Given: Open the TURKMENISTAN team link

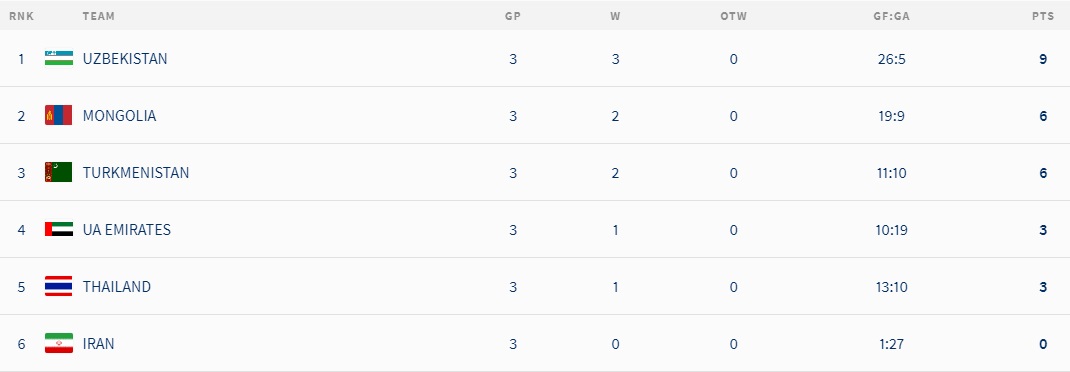Looking at the screenshot, I should coord(136,173).
